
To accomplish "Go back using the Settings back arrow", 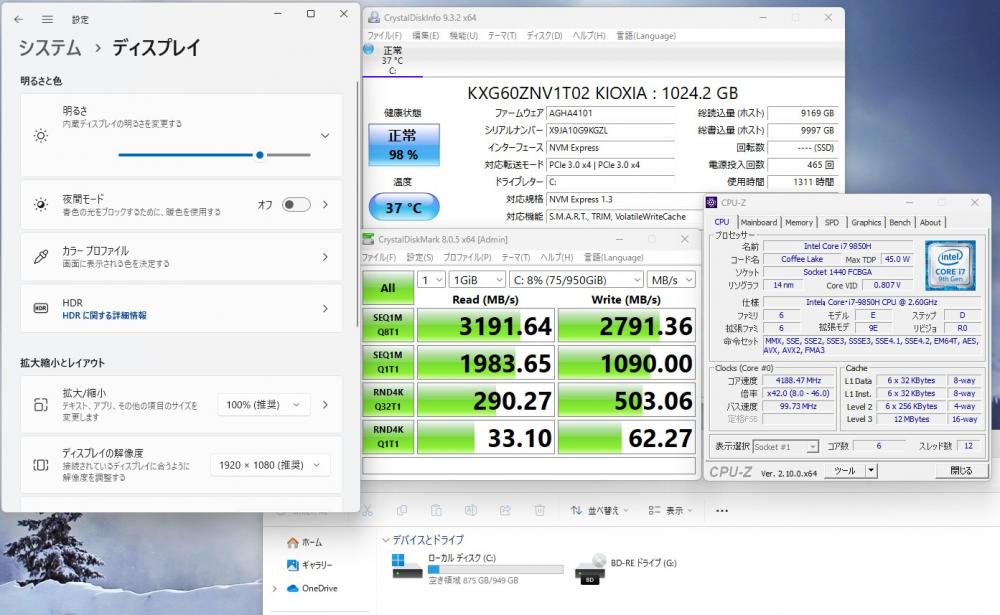I will [x=18, y=19].
